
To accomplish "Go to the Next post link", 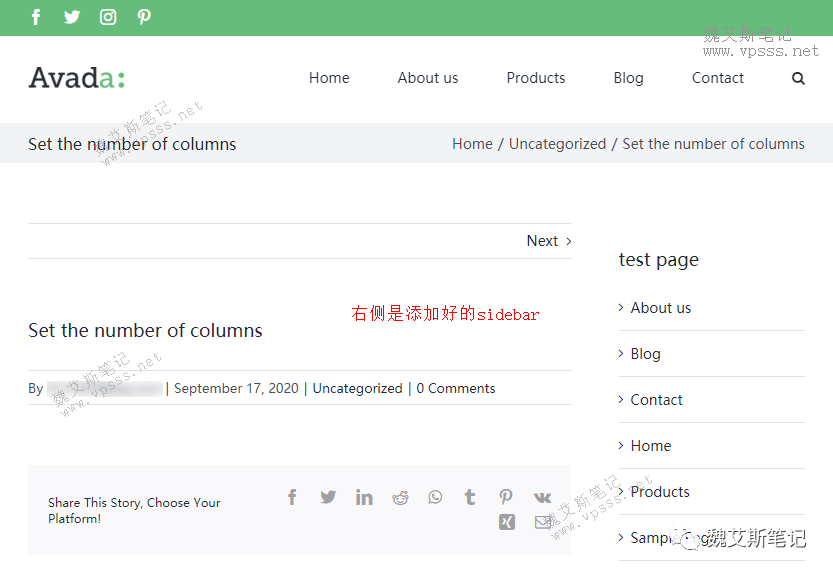I will click(549, 241).
